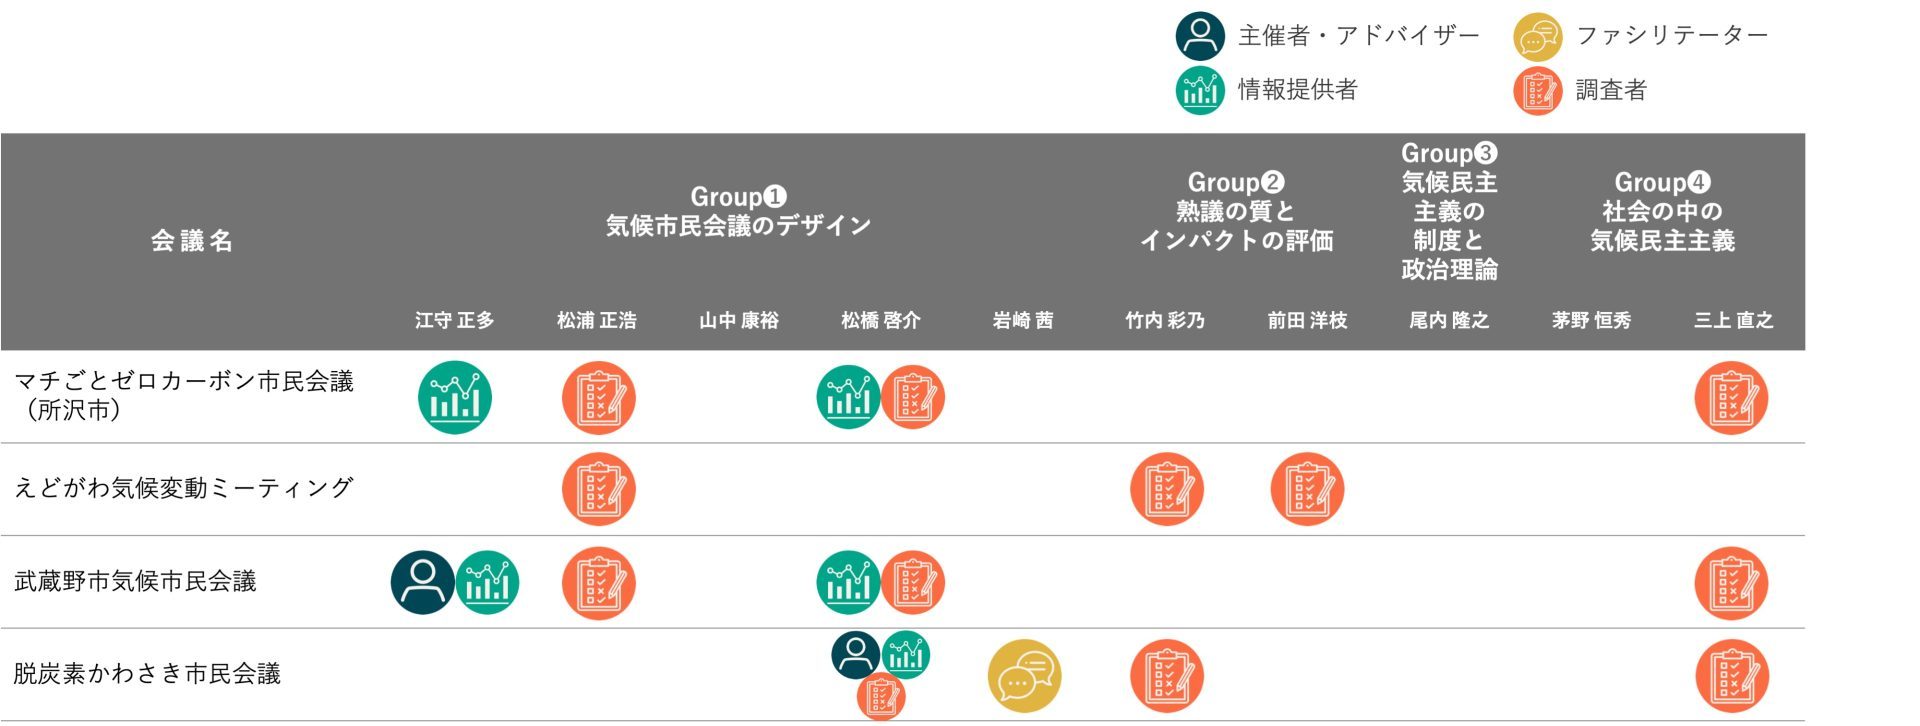
Task: Click the organizer person icon in the 武蔵野市 row
Action: pos(422,582)
